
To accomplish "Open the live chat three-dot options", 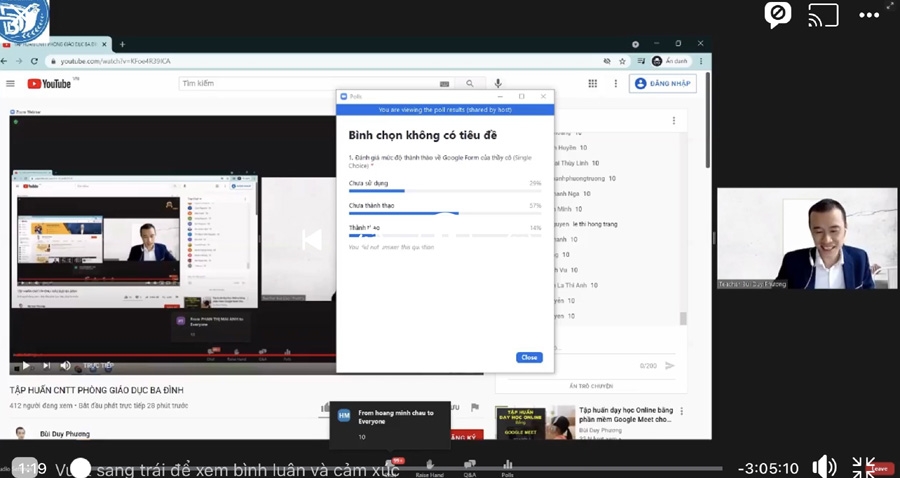I will tap(674, 121).
